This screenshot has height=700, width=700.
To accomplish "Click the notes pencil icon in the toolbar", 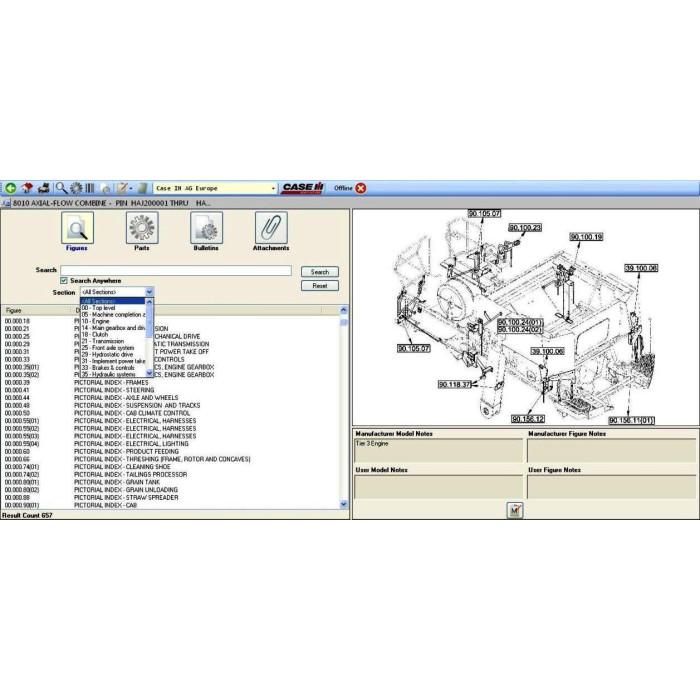I will pos(121,188).
